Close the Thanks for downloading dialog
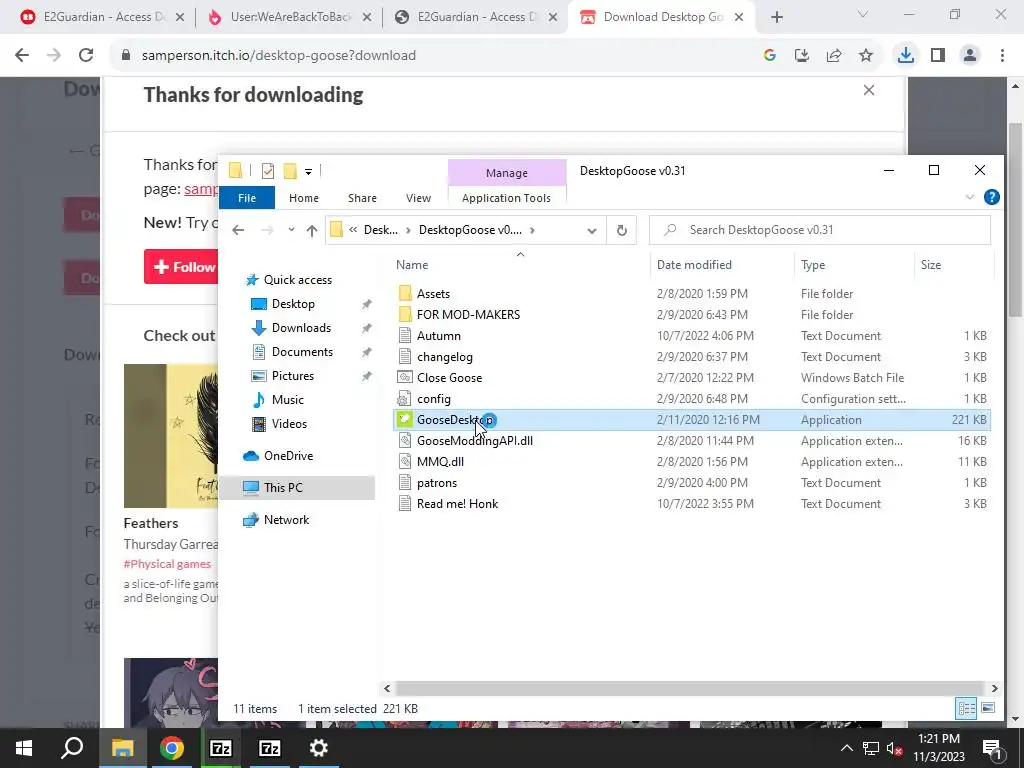Viewport: 1024px width, 768px height. point(869,90)
